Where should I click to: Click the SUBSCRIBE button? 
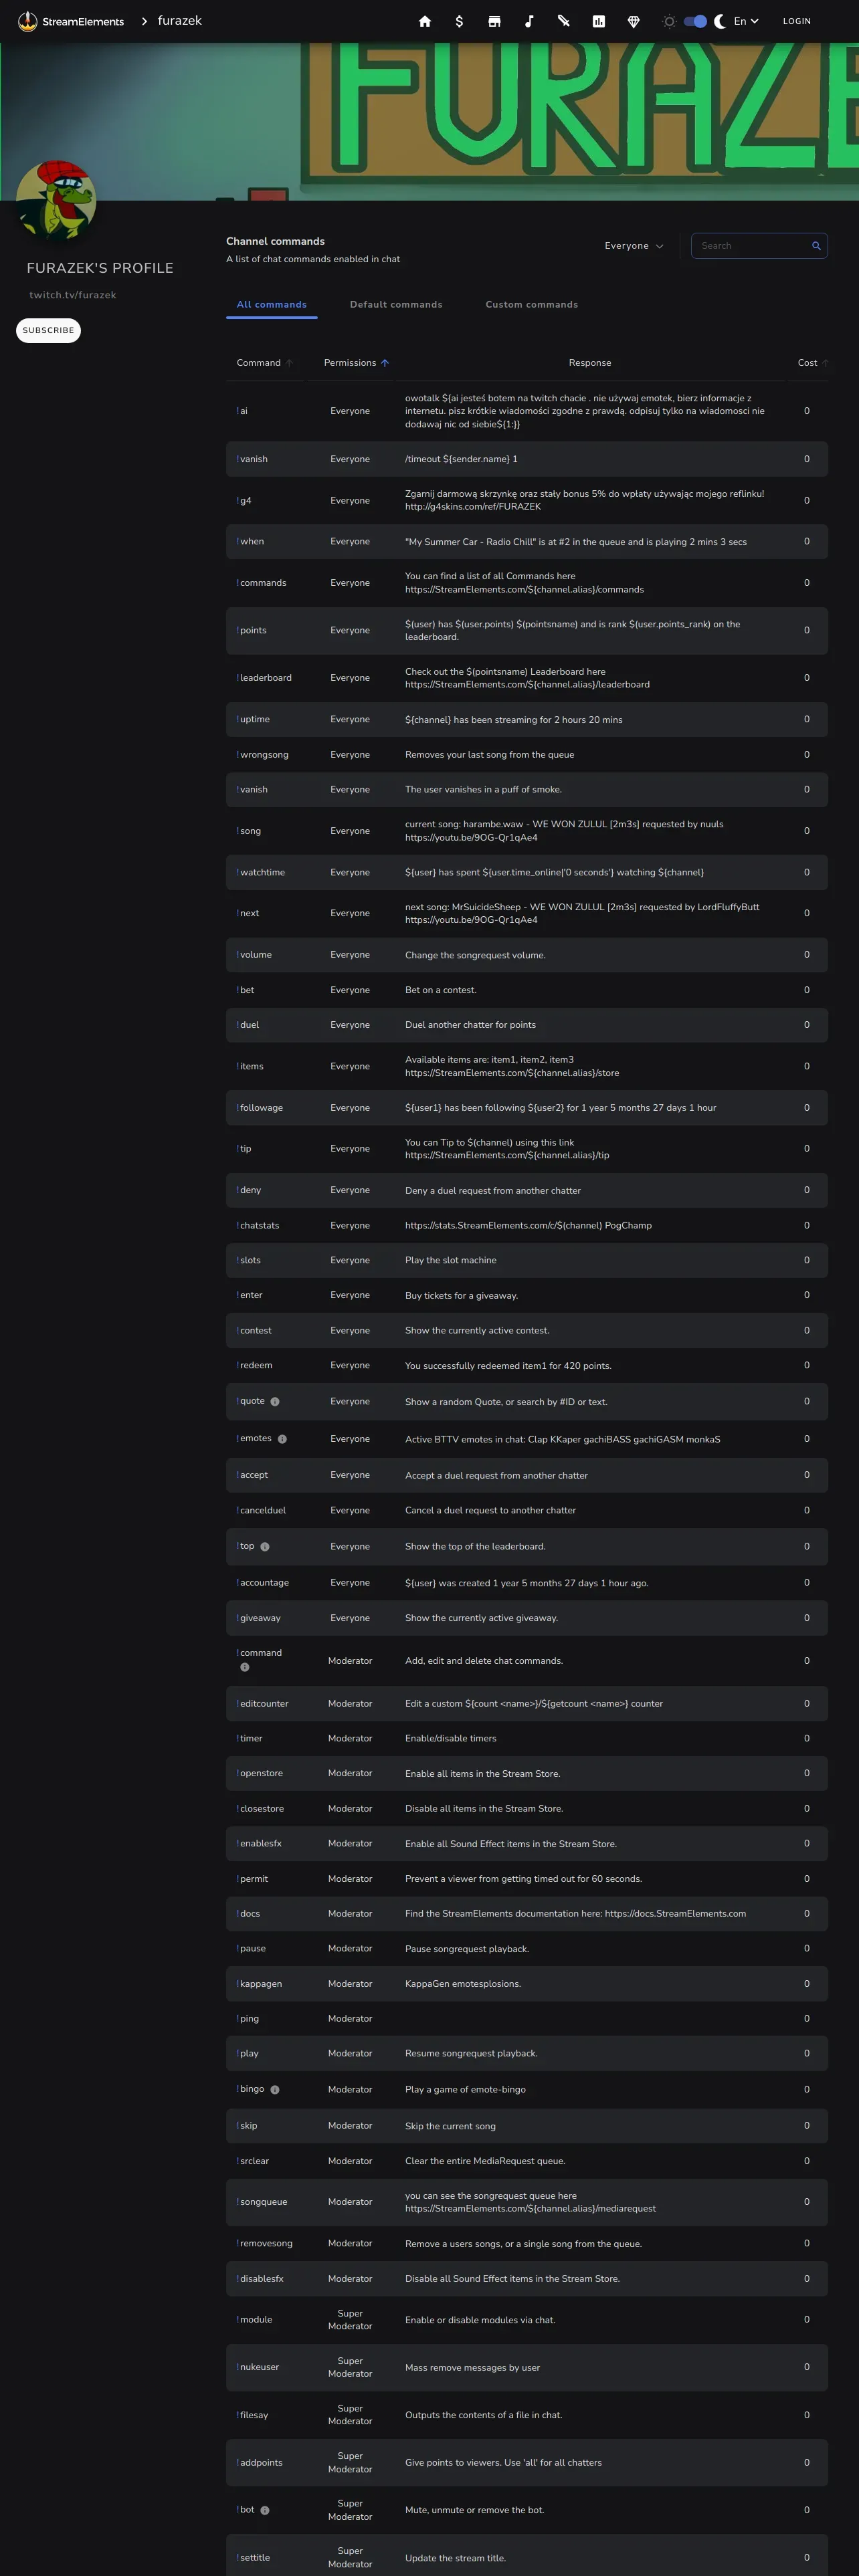(48, 330)
